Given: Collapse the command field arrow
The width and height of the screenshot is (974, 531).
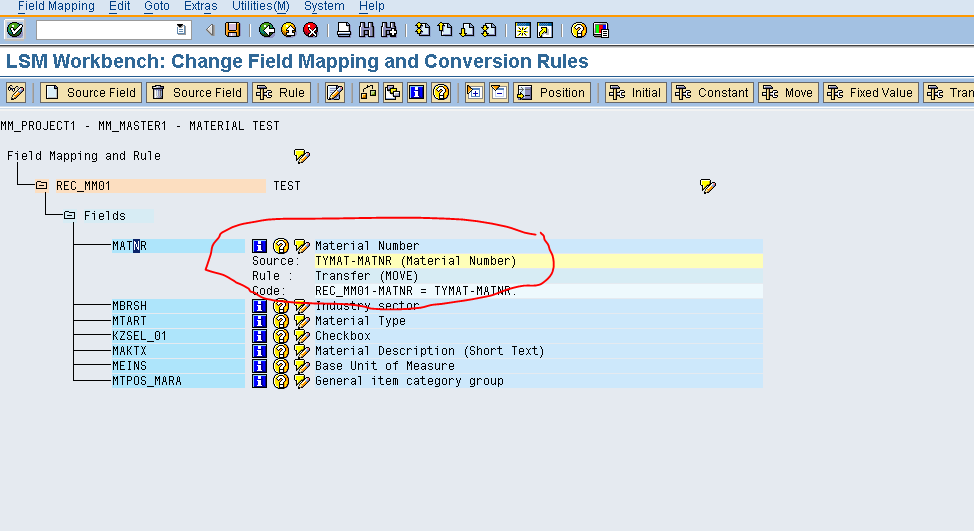Looking at the screenshot, I should [210, 29].
